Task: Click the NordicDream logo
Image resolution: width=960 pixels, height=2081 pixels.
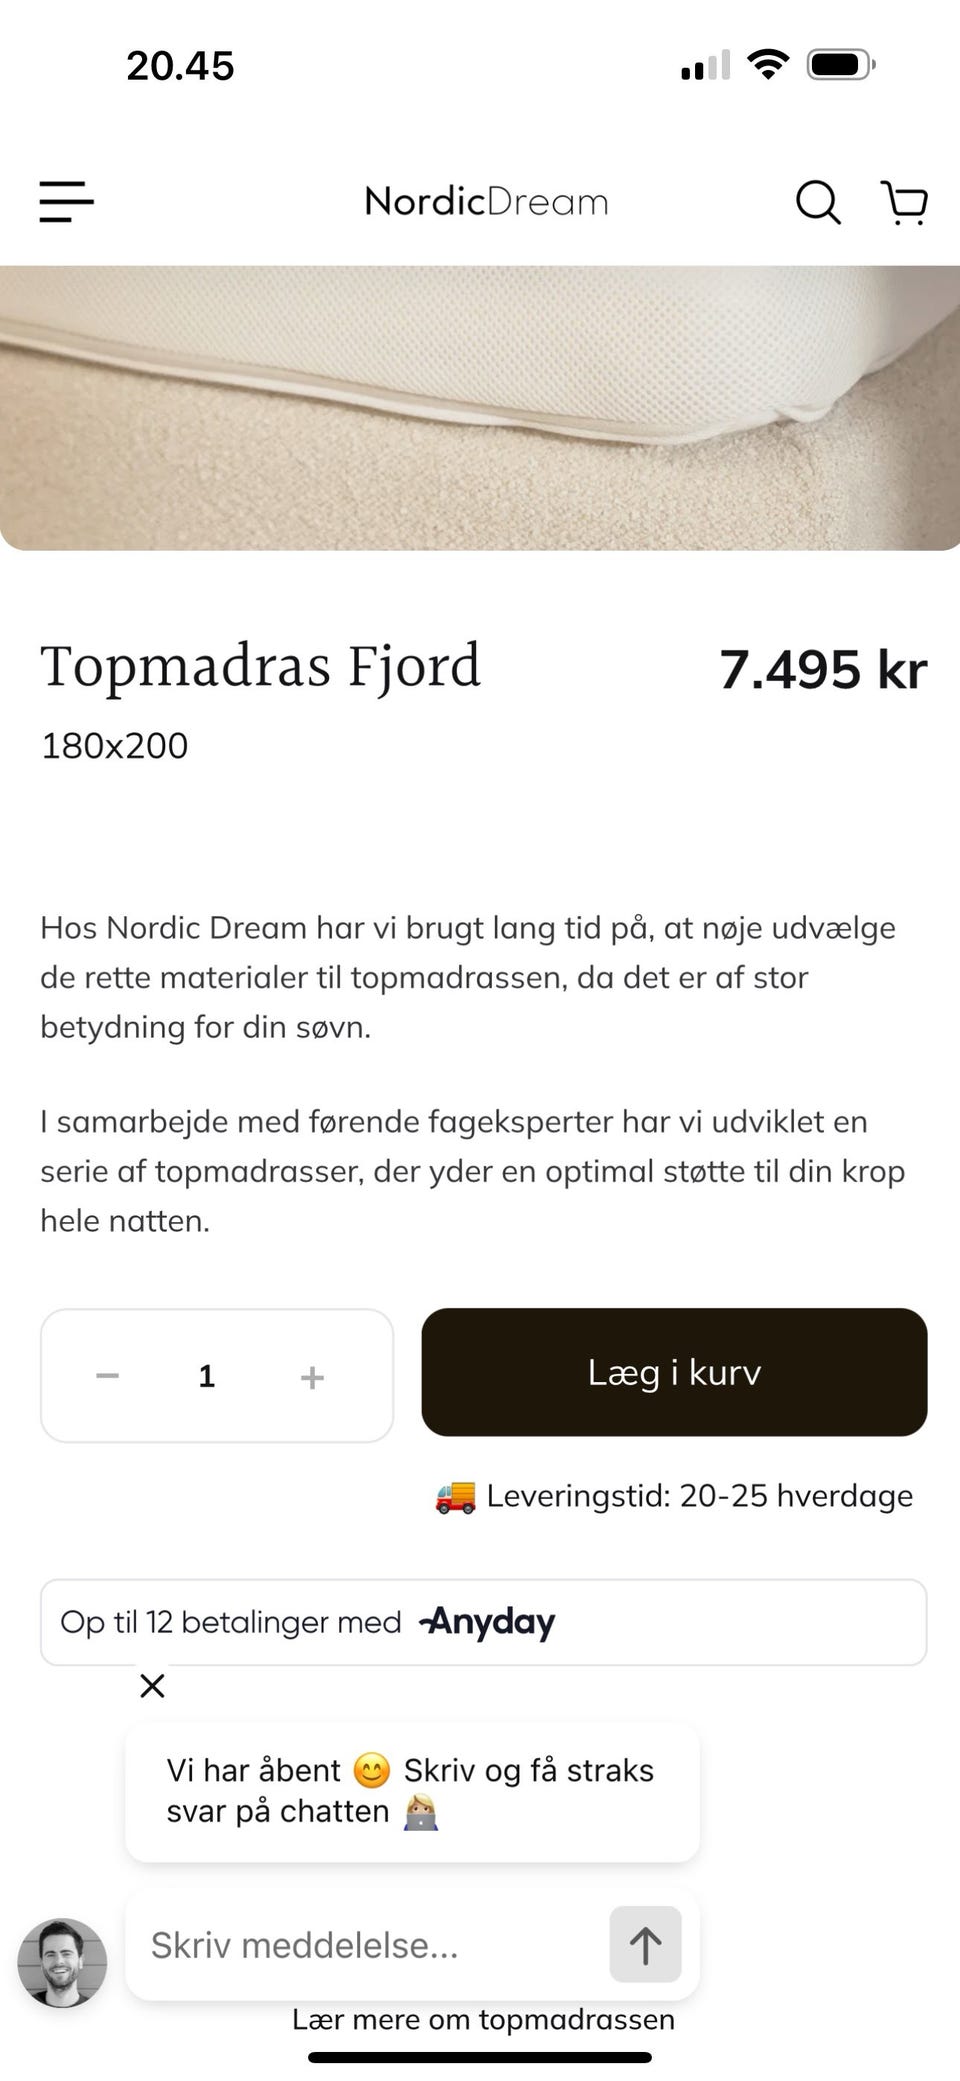Action: 486,202
